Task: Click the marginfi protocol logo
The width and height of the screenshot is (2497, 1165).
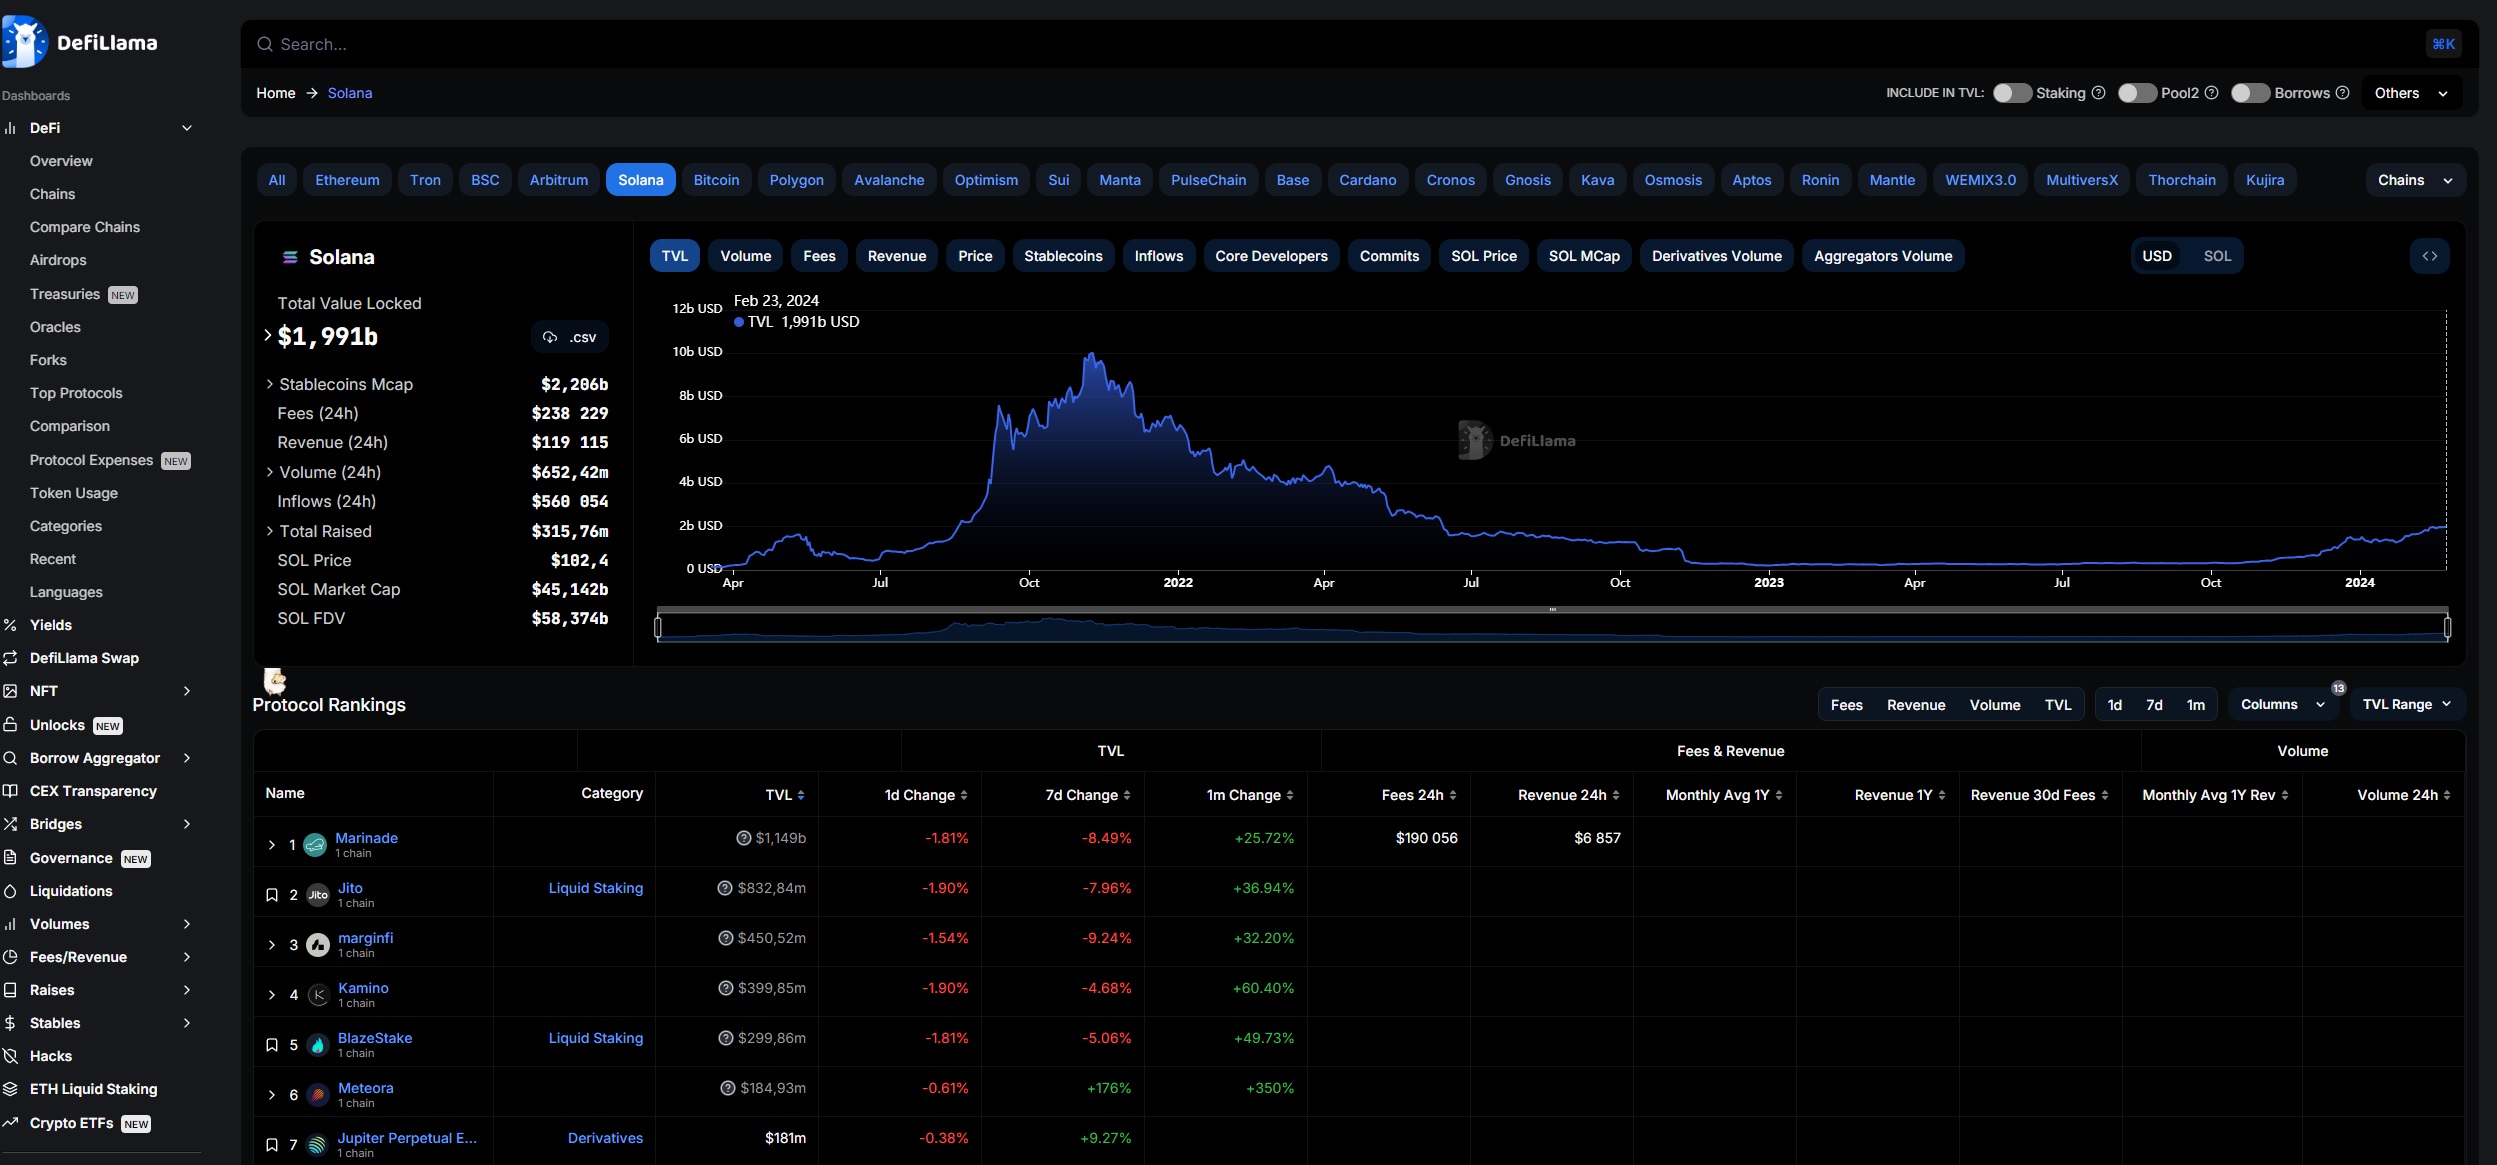Action: click(x=318, y=945)
